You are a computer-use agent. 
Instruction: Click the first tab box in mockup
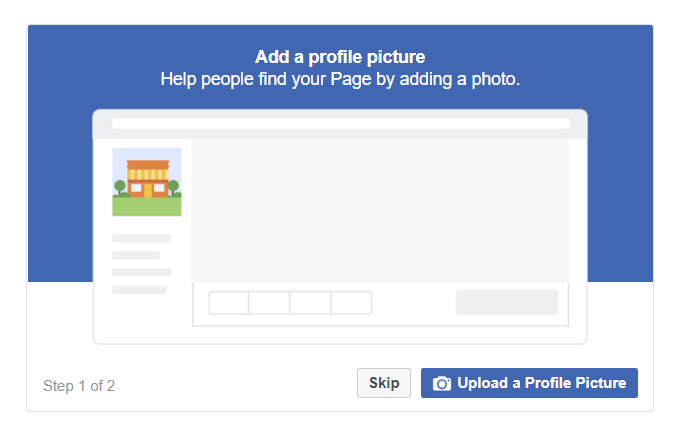[x=229, y=303]
